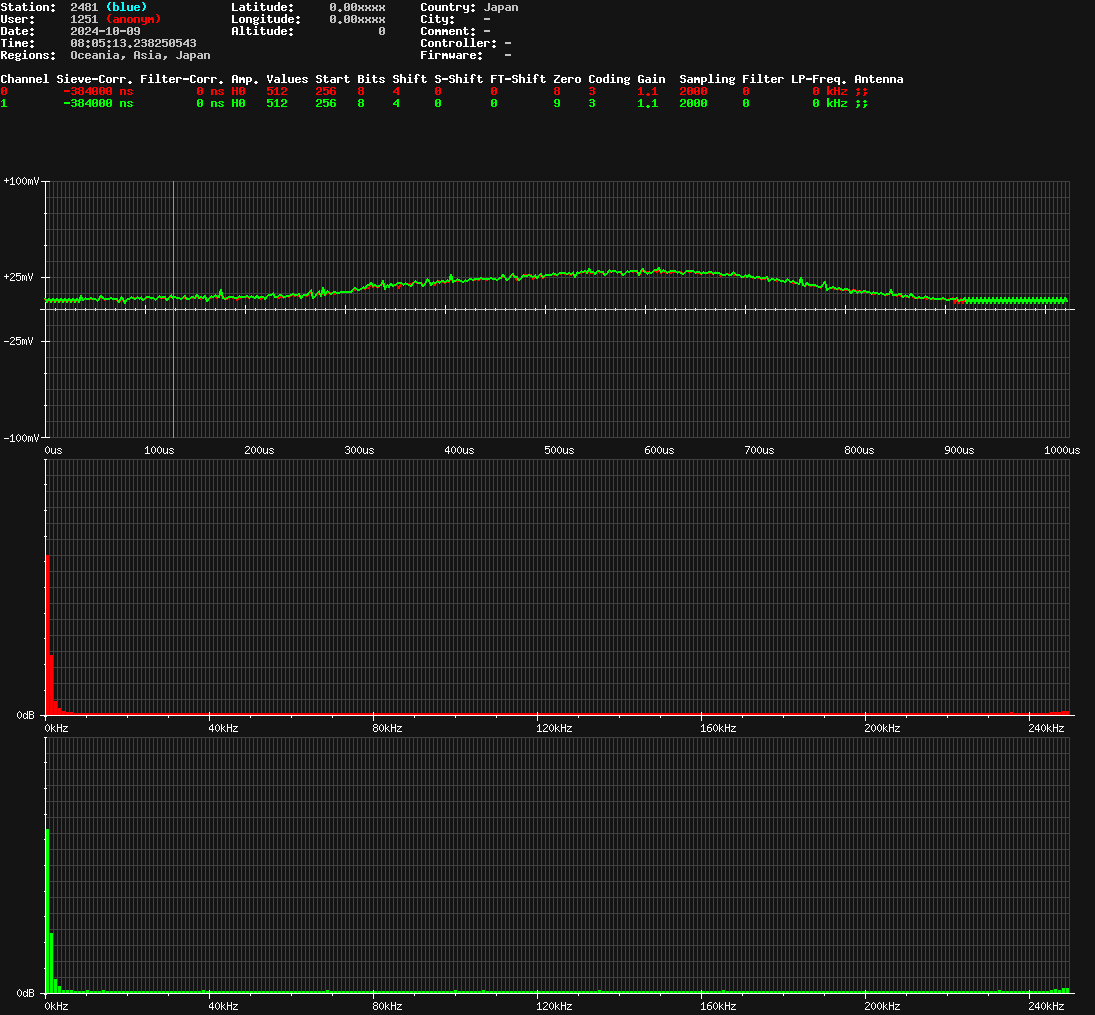Click the Sieve-Corr. column header
Screen dimensions: 1095x1015
point(94,79)
